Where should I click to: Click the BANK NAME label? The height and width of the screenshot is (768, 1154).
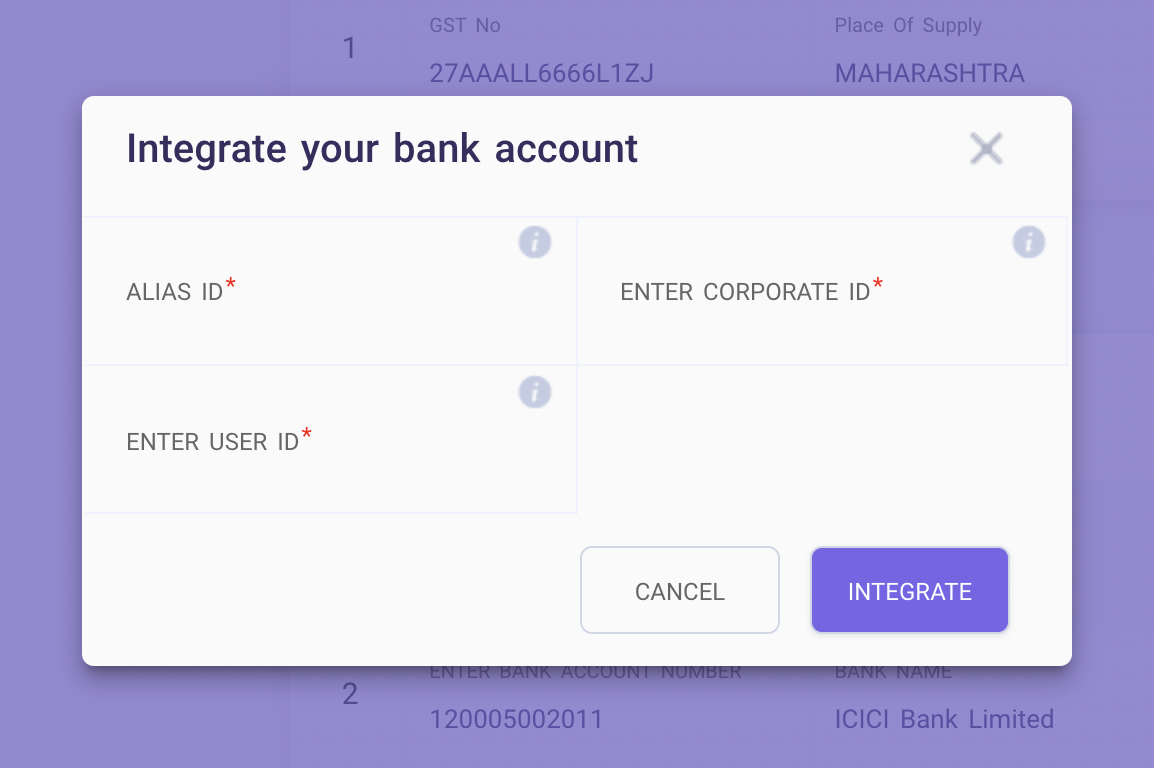[893, 671]
